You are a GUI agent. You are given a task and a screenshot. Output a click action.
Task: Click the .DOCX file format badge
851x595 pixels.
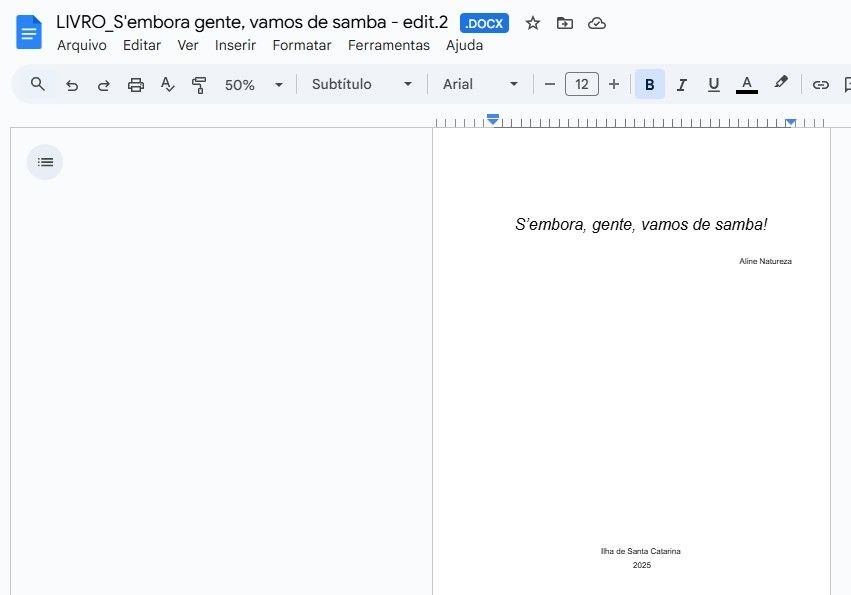coord(484,23)
